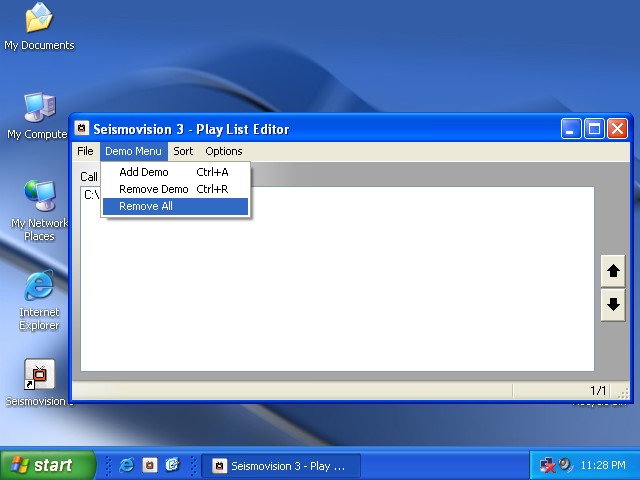This screenshot has width=640, height=480.
Task: Open the File menu
Action: click(85, 151)
